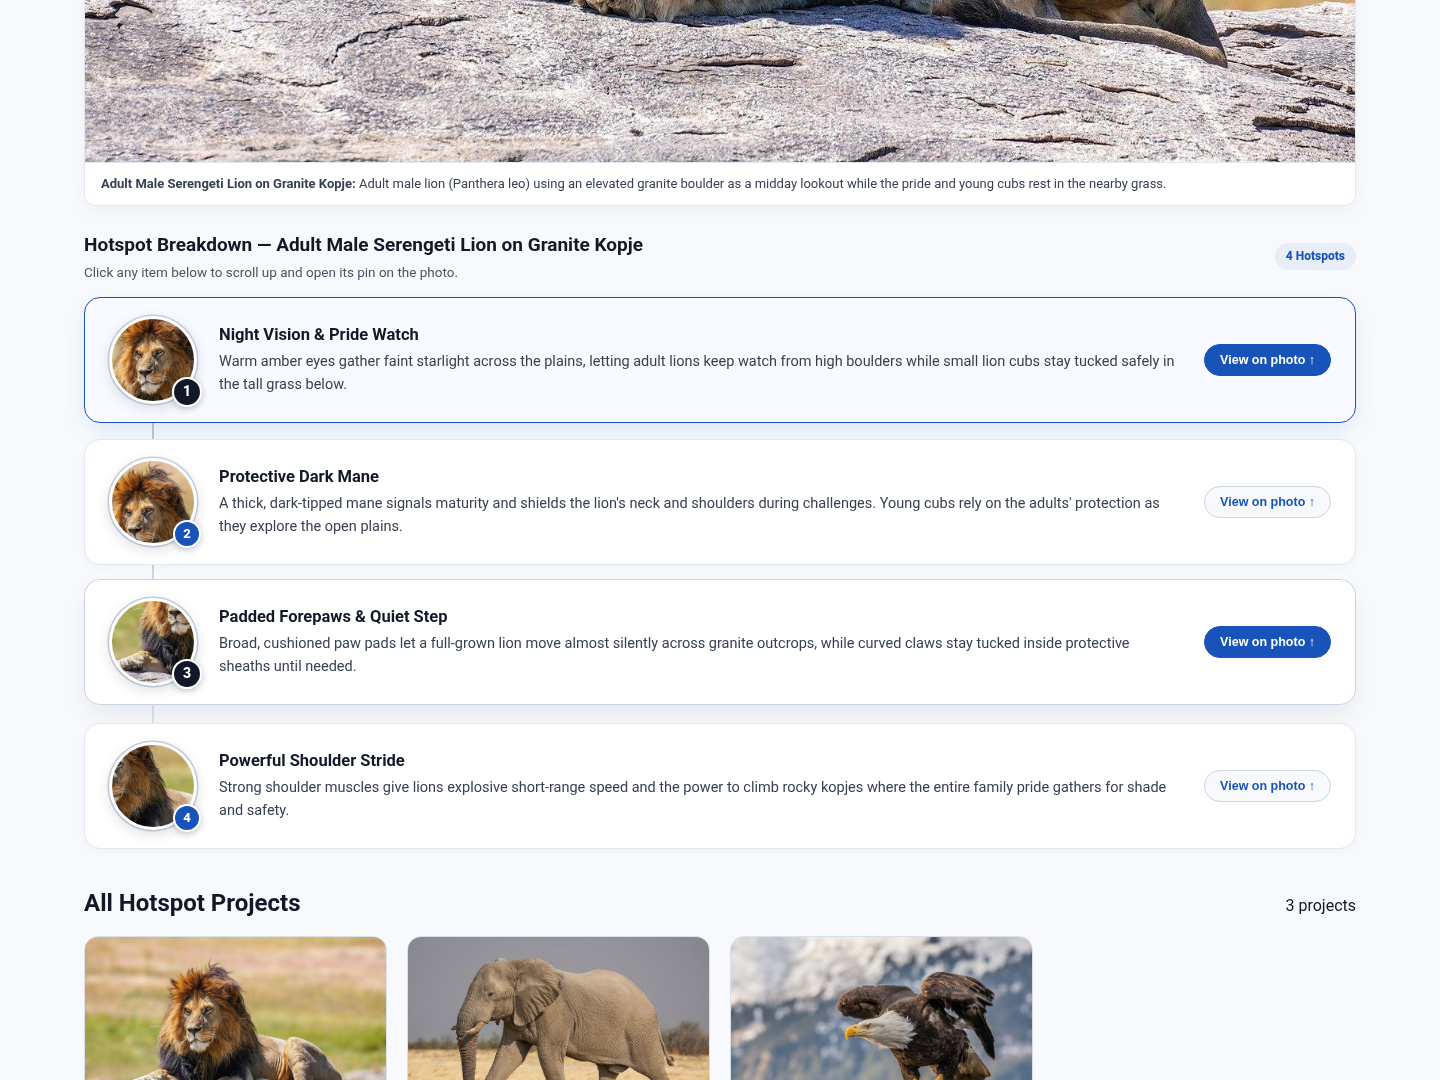Click the 4 Hotspots badge
This screenshot has height=1080, width=1440.
point(1315,256)
